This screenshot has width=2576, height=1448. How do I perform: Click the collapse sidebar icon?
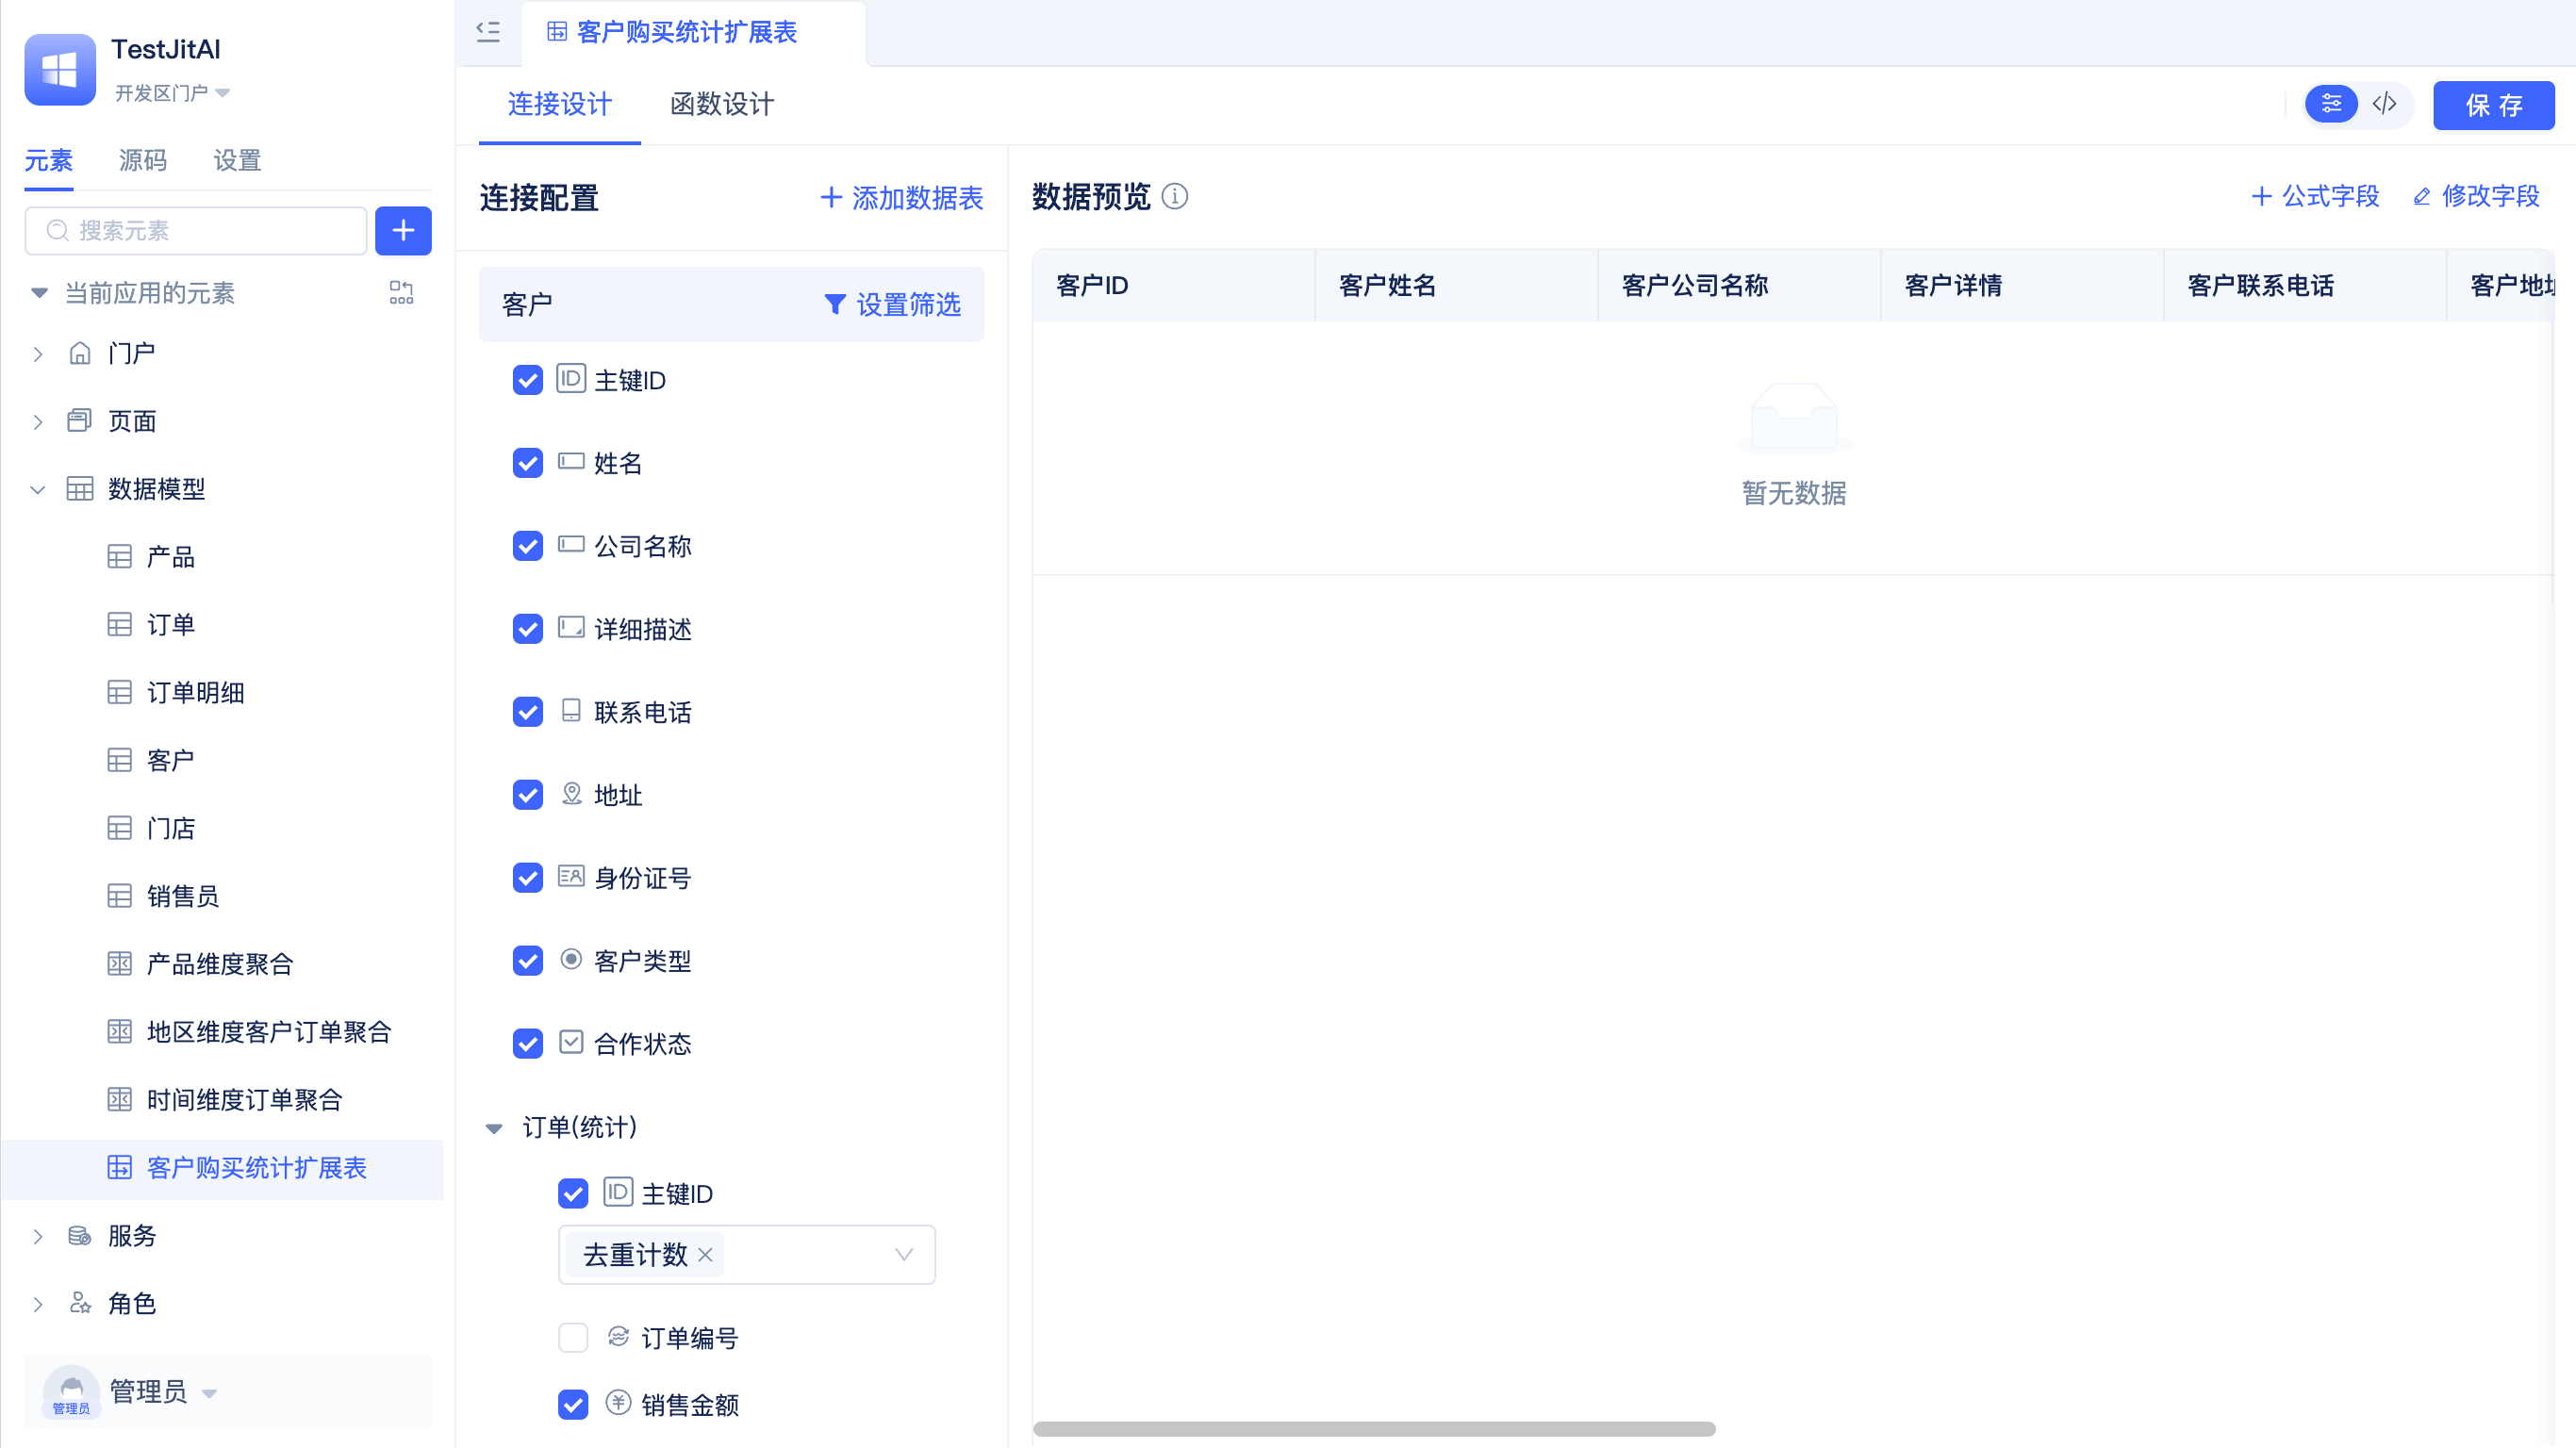click(x=488, y=32)
